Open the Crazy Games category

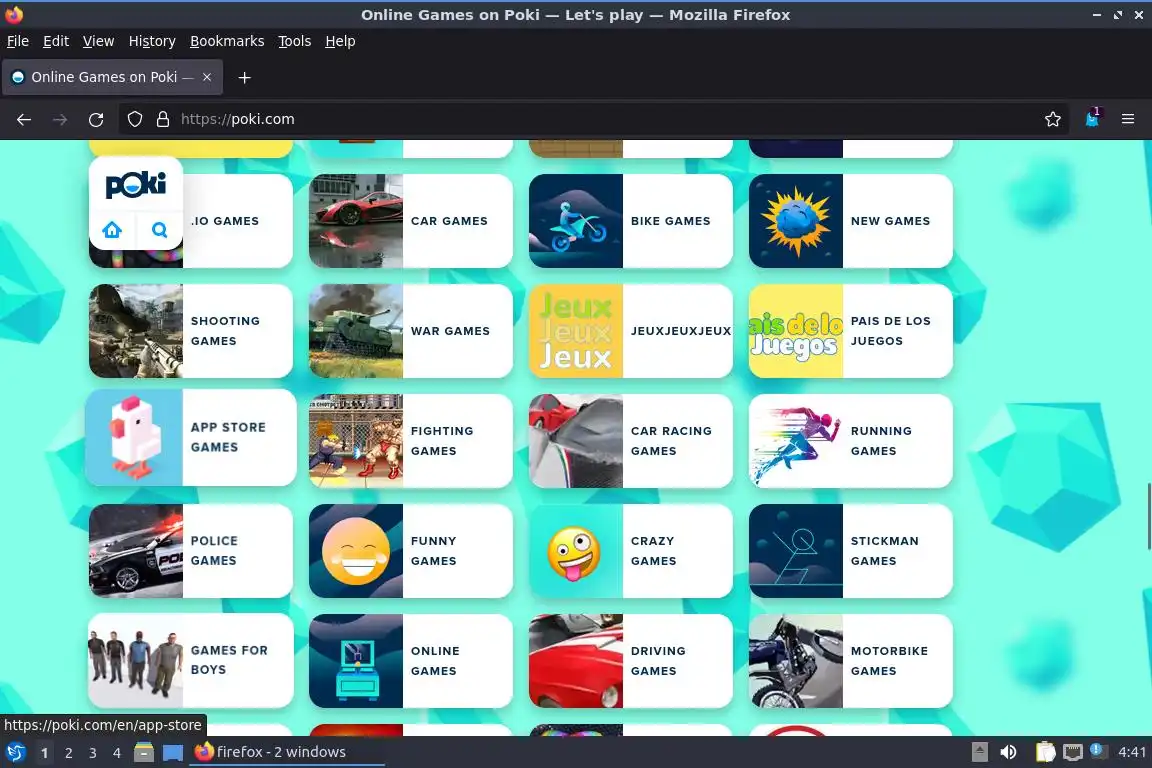point(630,550)
